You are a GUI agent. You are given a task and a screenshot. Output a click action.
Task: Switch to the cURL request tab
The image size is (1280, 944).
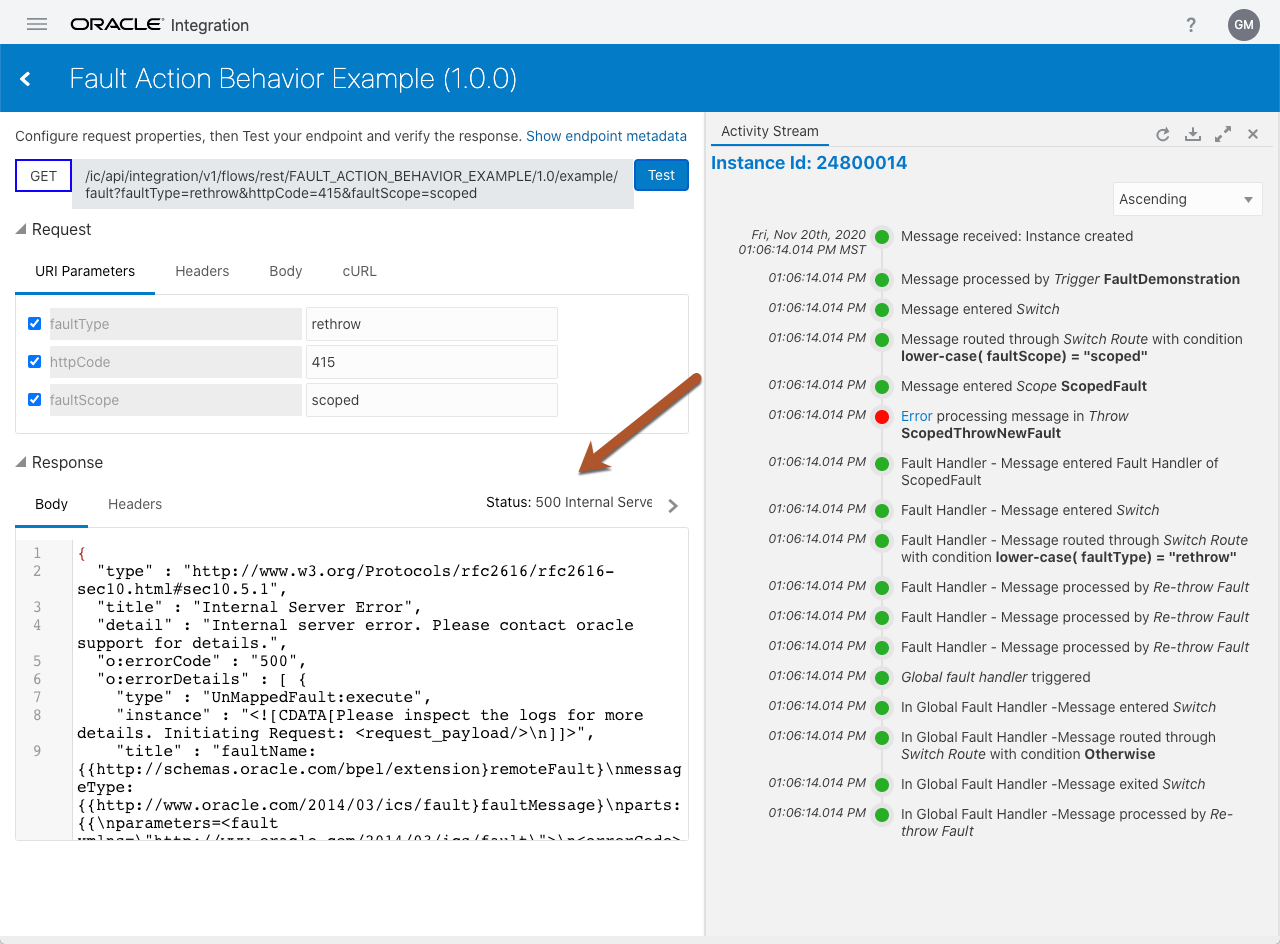359,271
